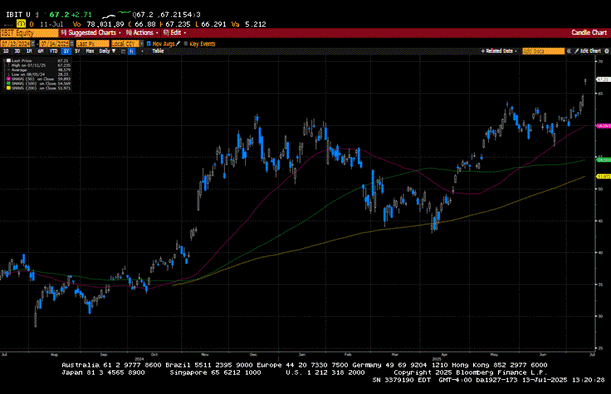Toggle the Key Events checkbox
611x394 pixels.
185,44
